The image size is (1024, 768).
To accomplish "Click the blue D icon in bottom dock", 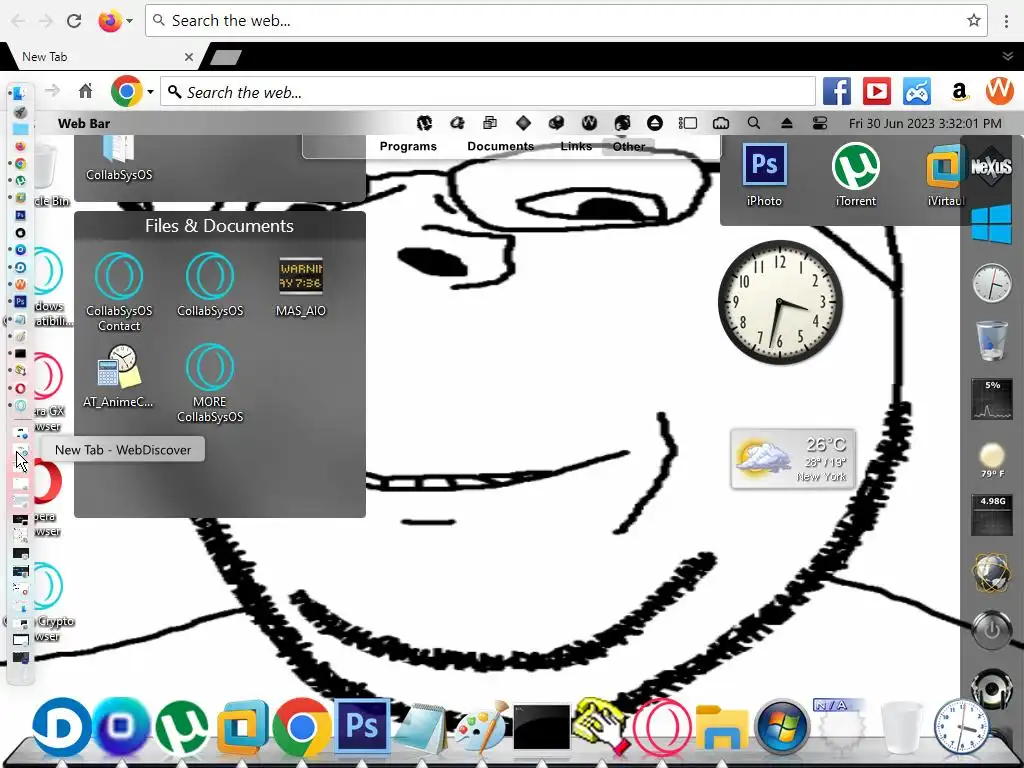I will [62, 726].
